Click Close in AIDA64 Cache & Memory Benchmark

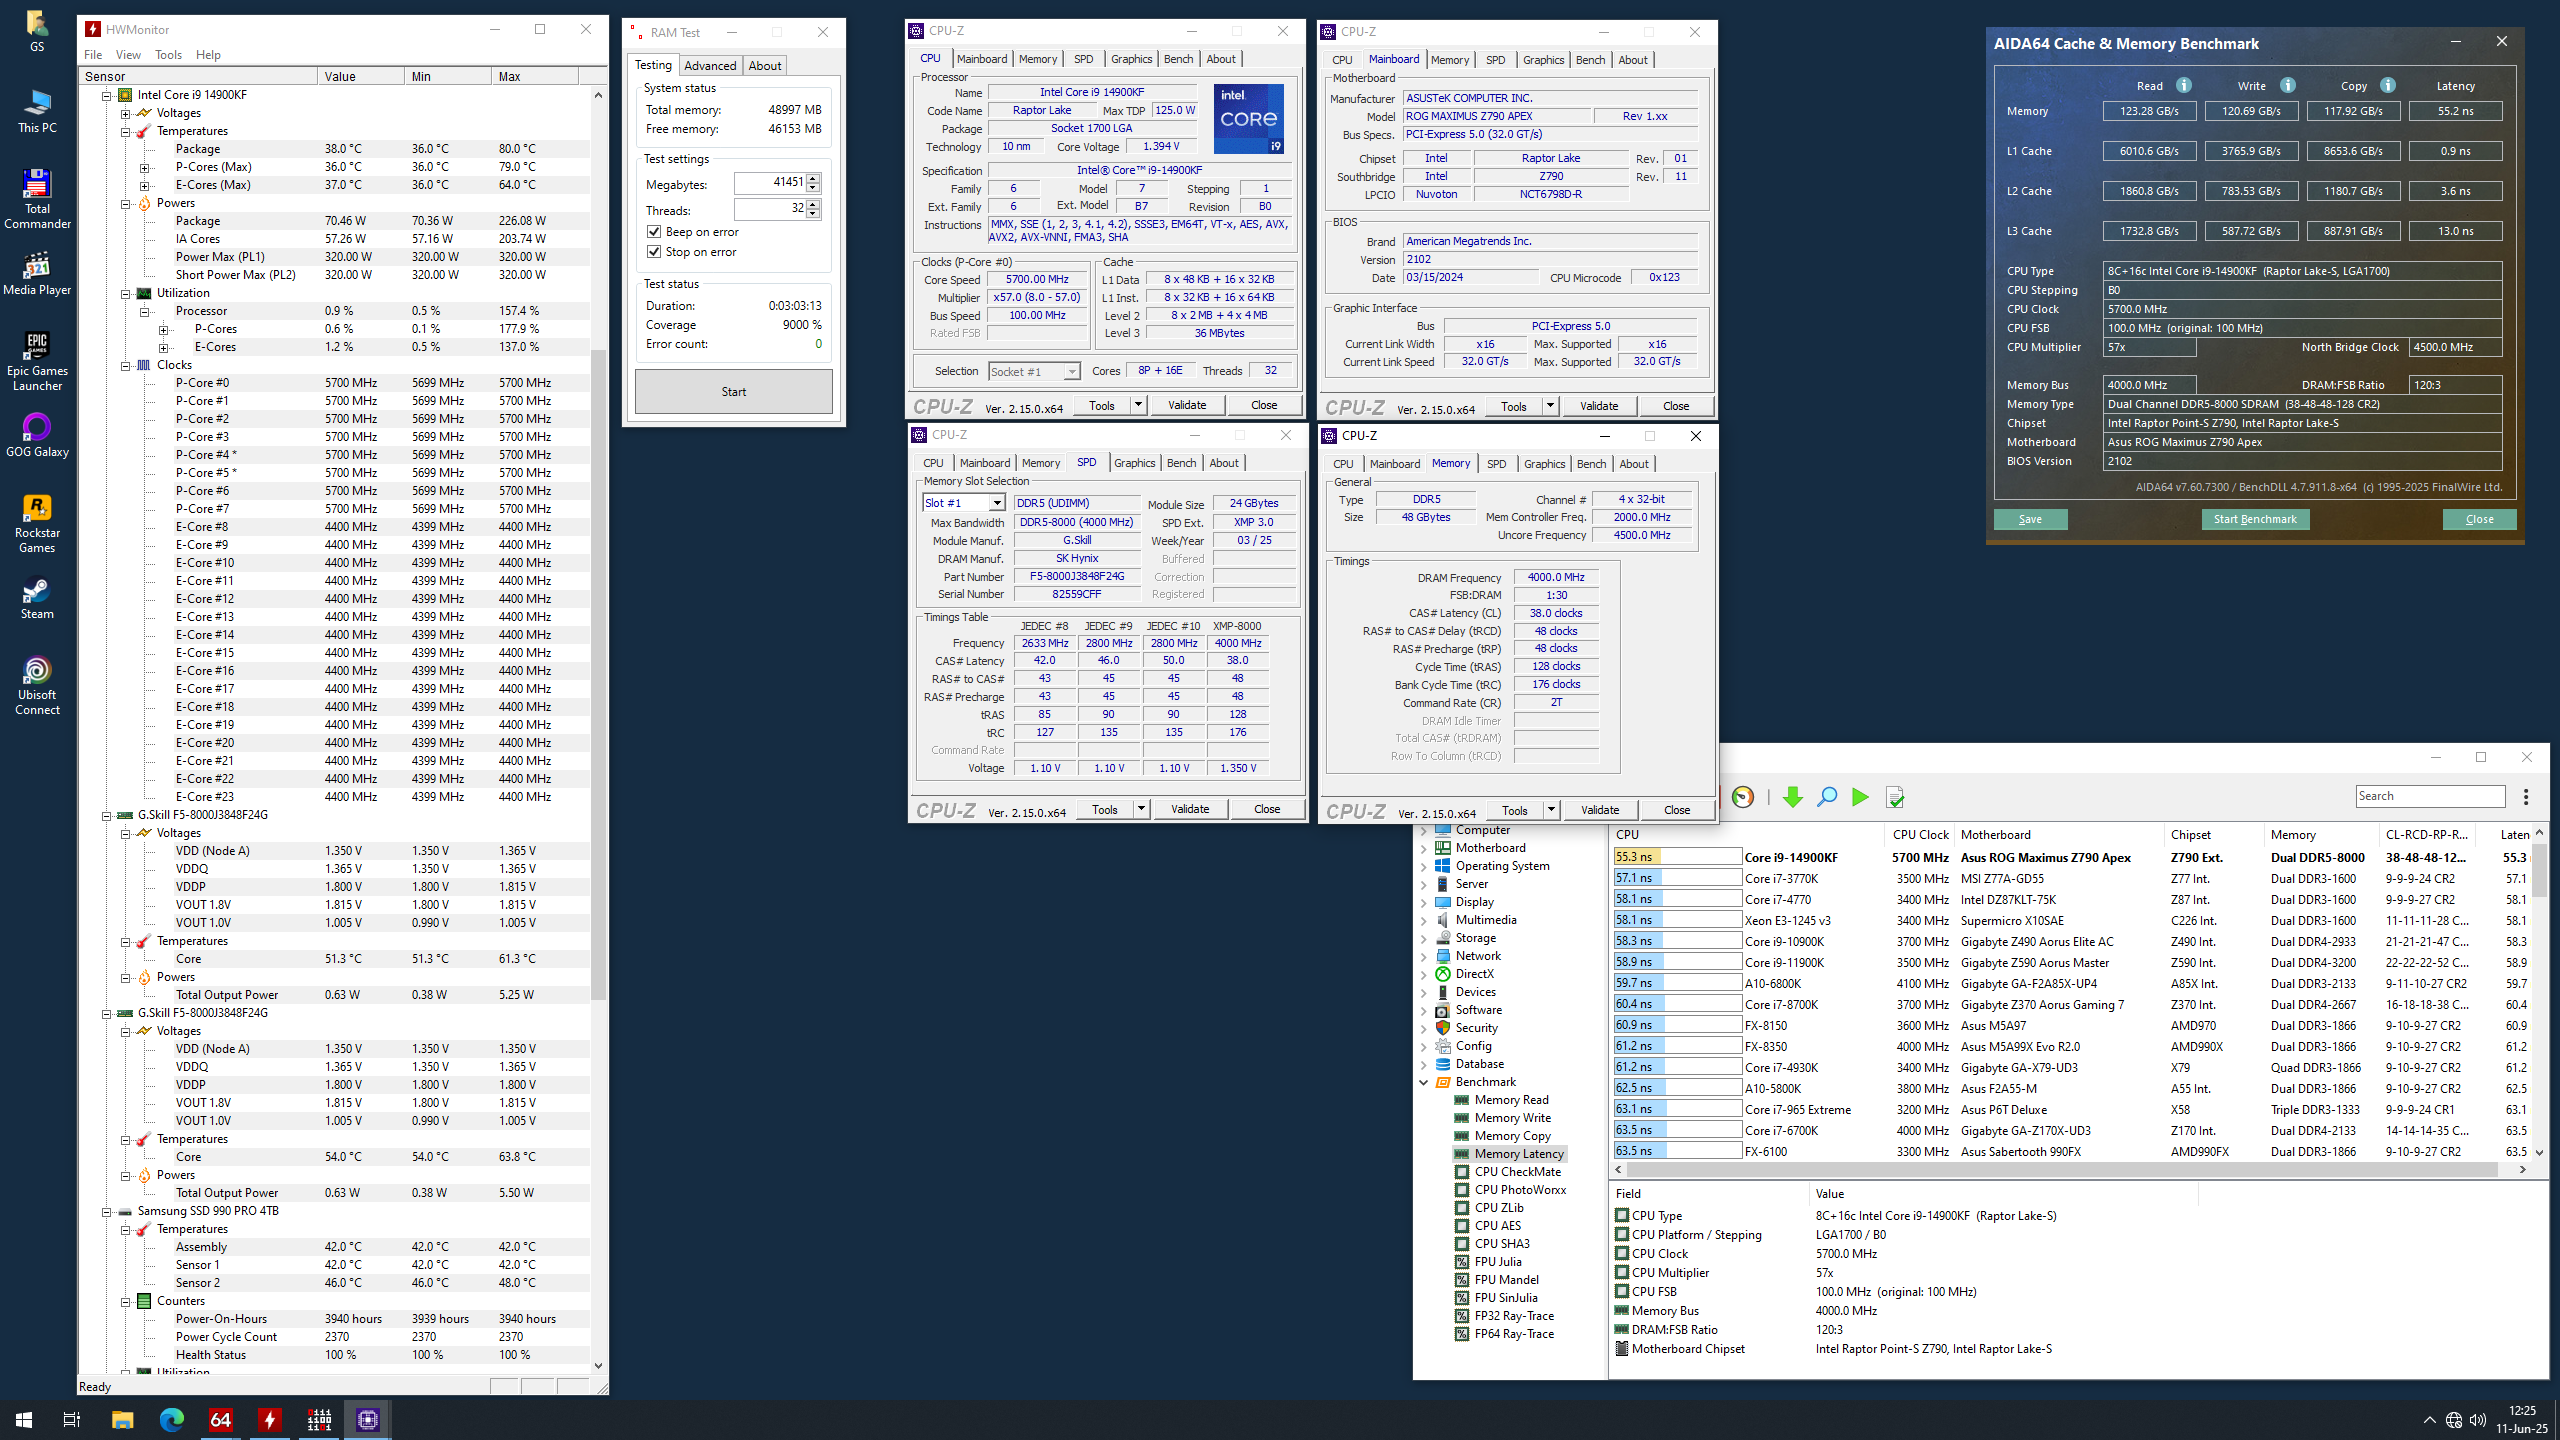point(2479,519)
